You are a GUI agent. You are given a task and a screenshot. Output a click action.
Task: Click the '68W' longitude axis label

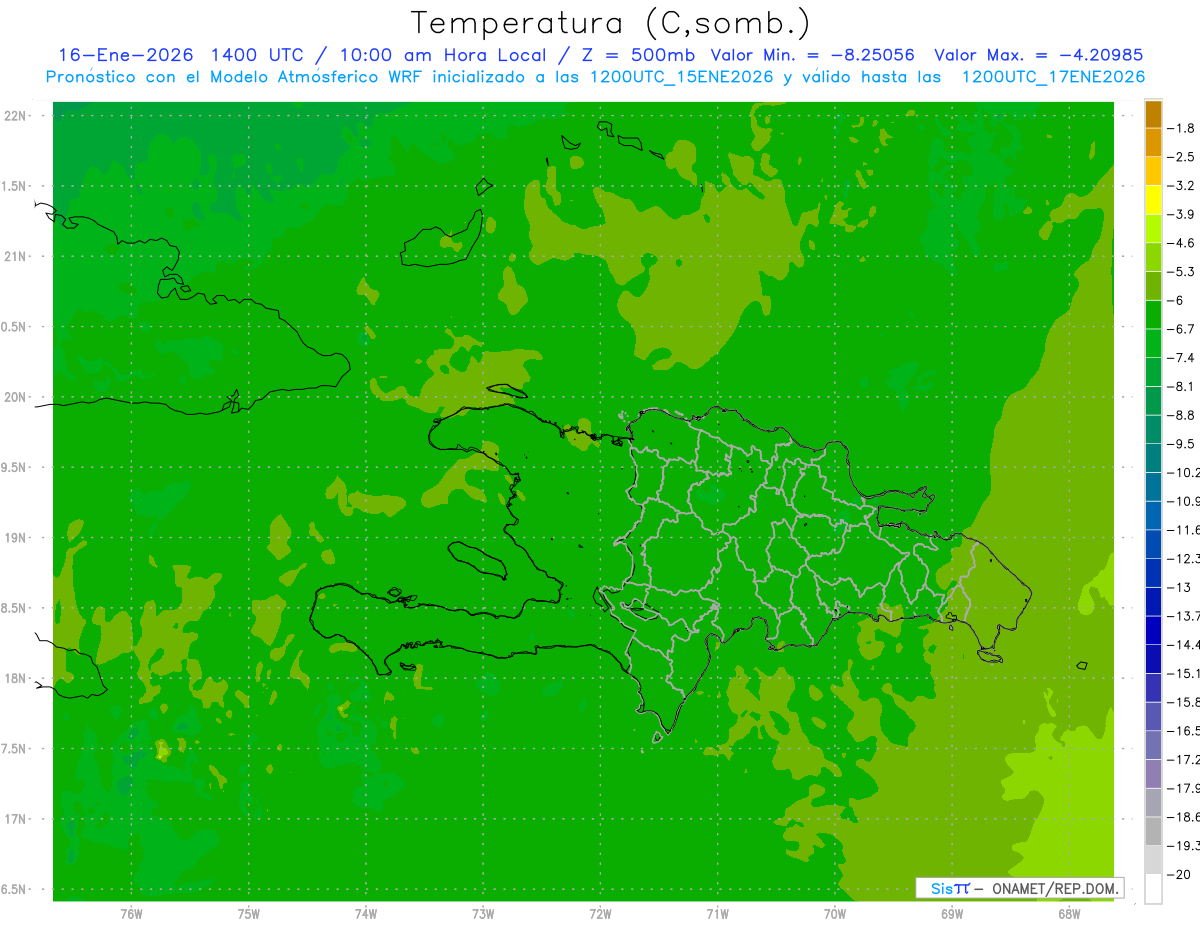pos(1068,914)
